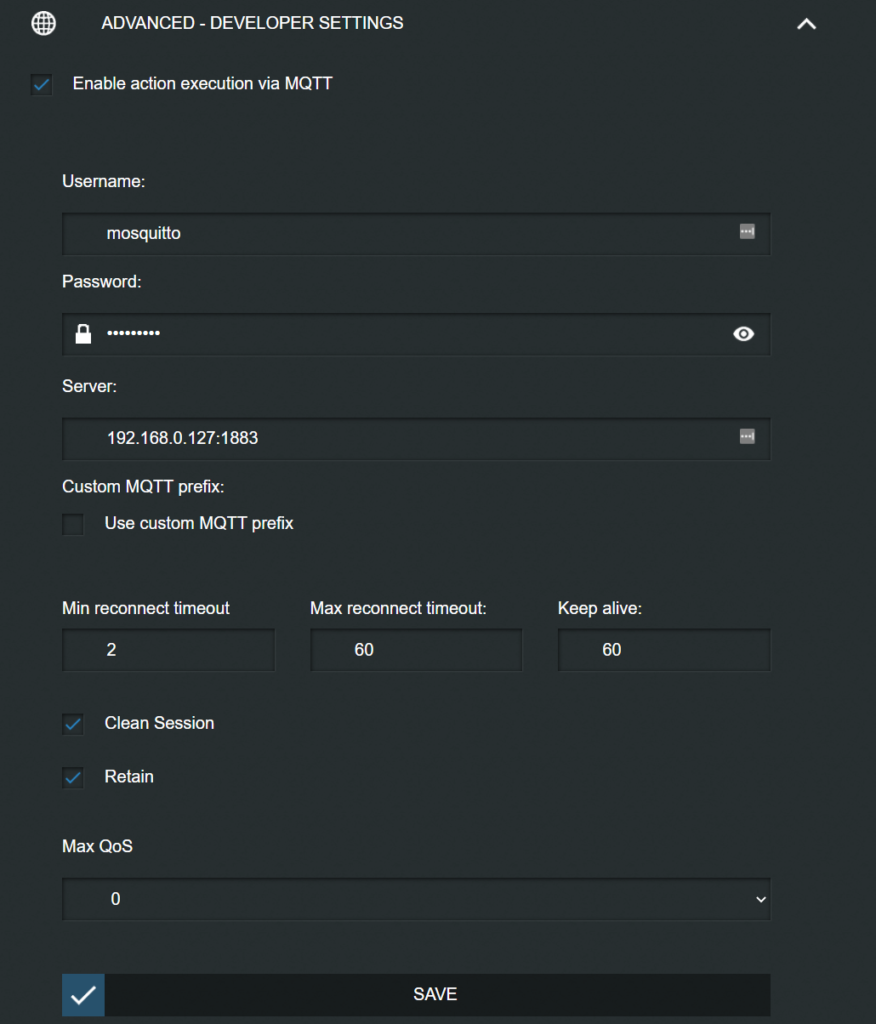Image resolution: width=876 pixels, height=1024 pixels.
Task: Enable Use custom MQTT prefix checkbox
Action: tap(73, 524)
